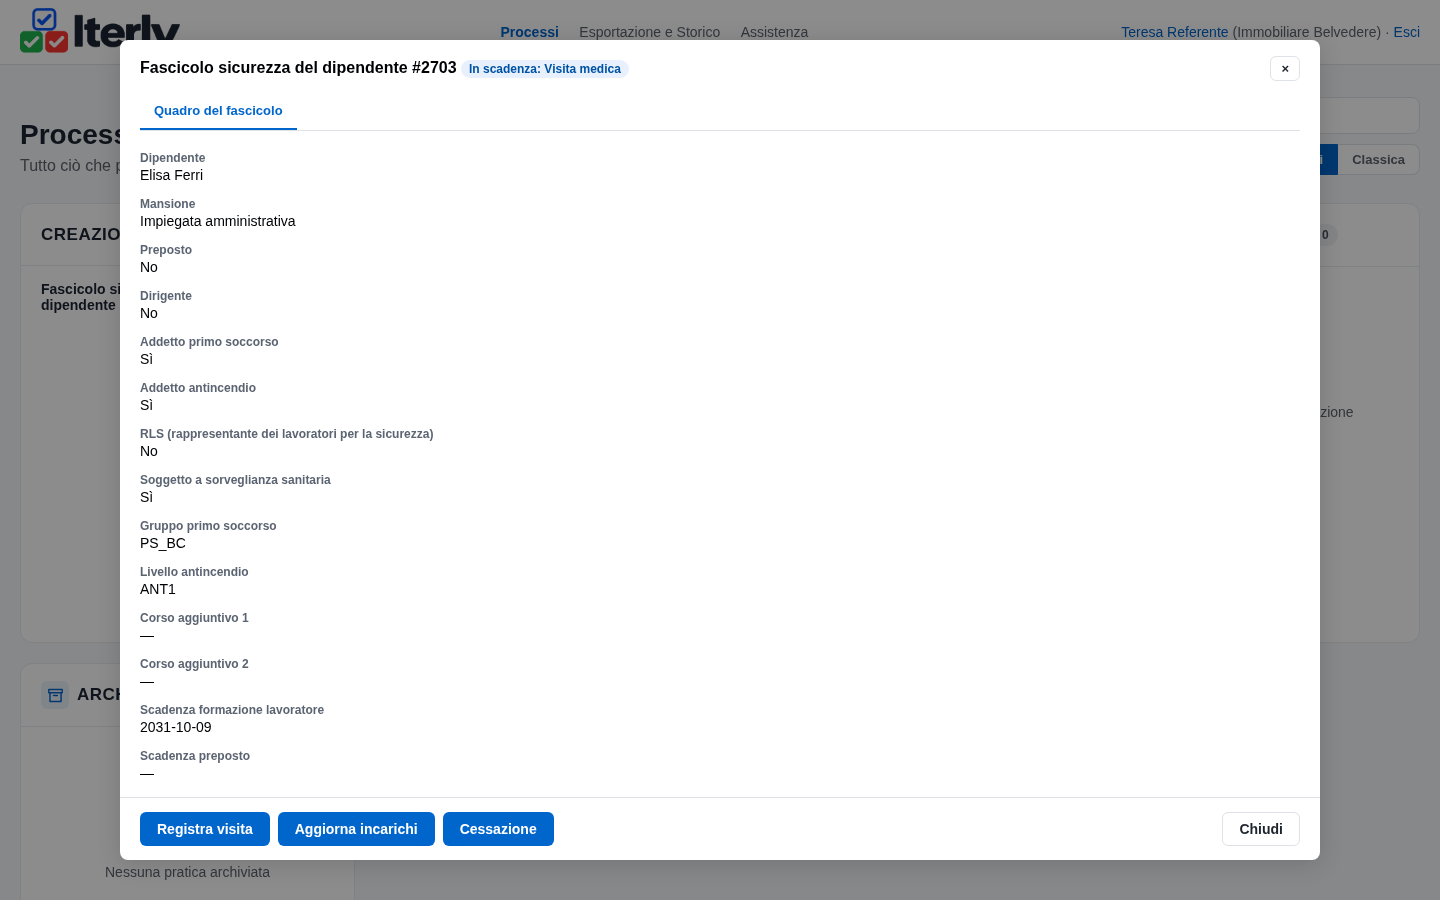Viewport: 1440px width, 900px height.
Task: Open the Teresa Referente profile link
Action: [1174, 32]
